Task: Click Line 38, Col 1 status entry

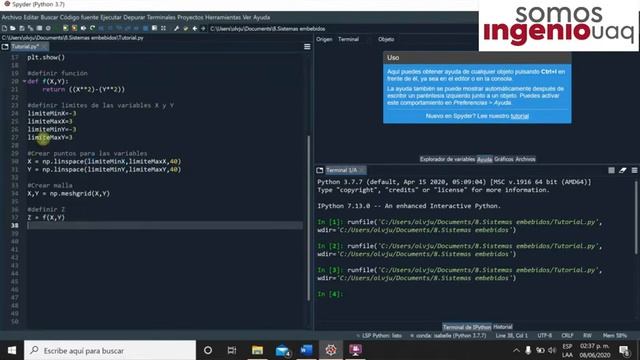Action: (x=511, y=336)
